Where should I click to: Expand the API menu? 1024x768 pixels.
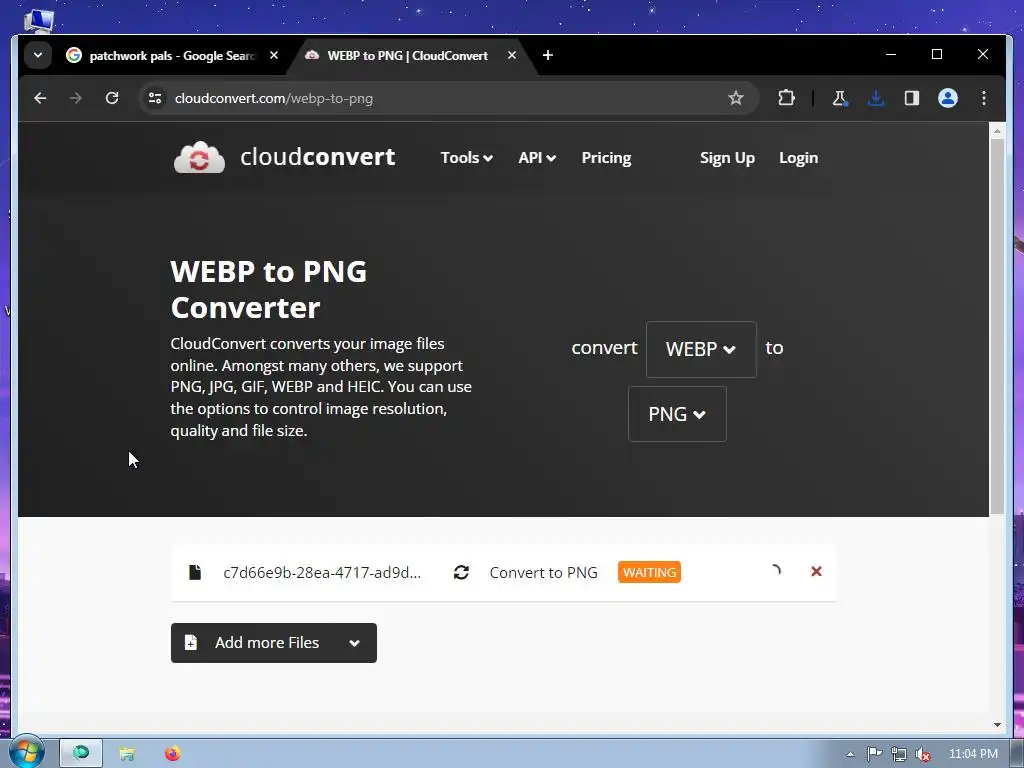[x=537, y=158]
